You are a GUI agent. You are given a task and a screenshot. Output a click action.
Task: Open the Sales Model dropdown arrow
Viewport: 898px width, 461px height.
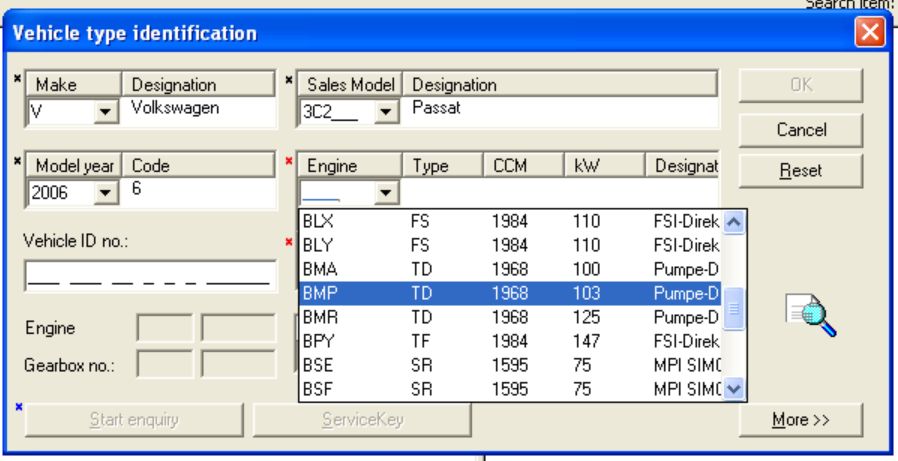click(386, 111)
